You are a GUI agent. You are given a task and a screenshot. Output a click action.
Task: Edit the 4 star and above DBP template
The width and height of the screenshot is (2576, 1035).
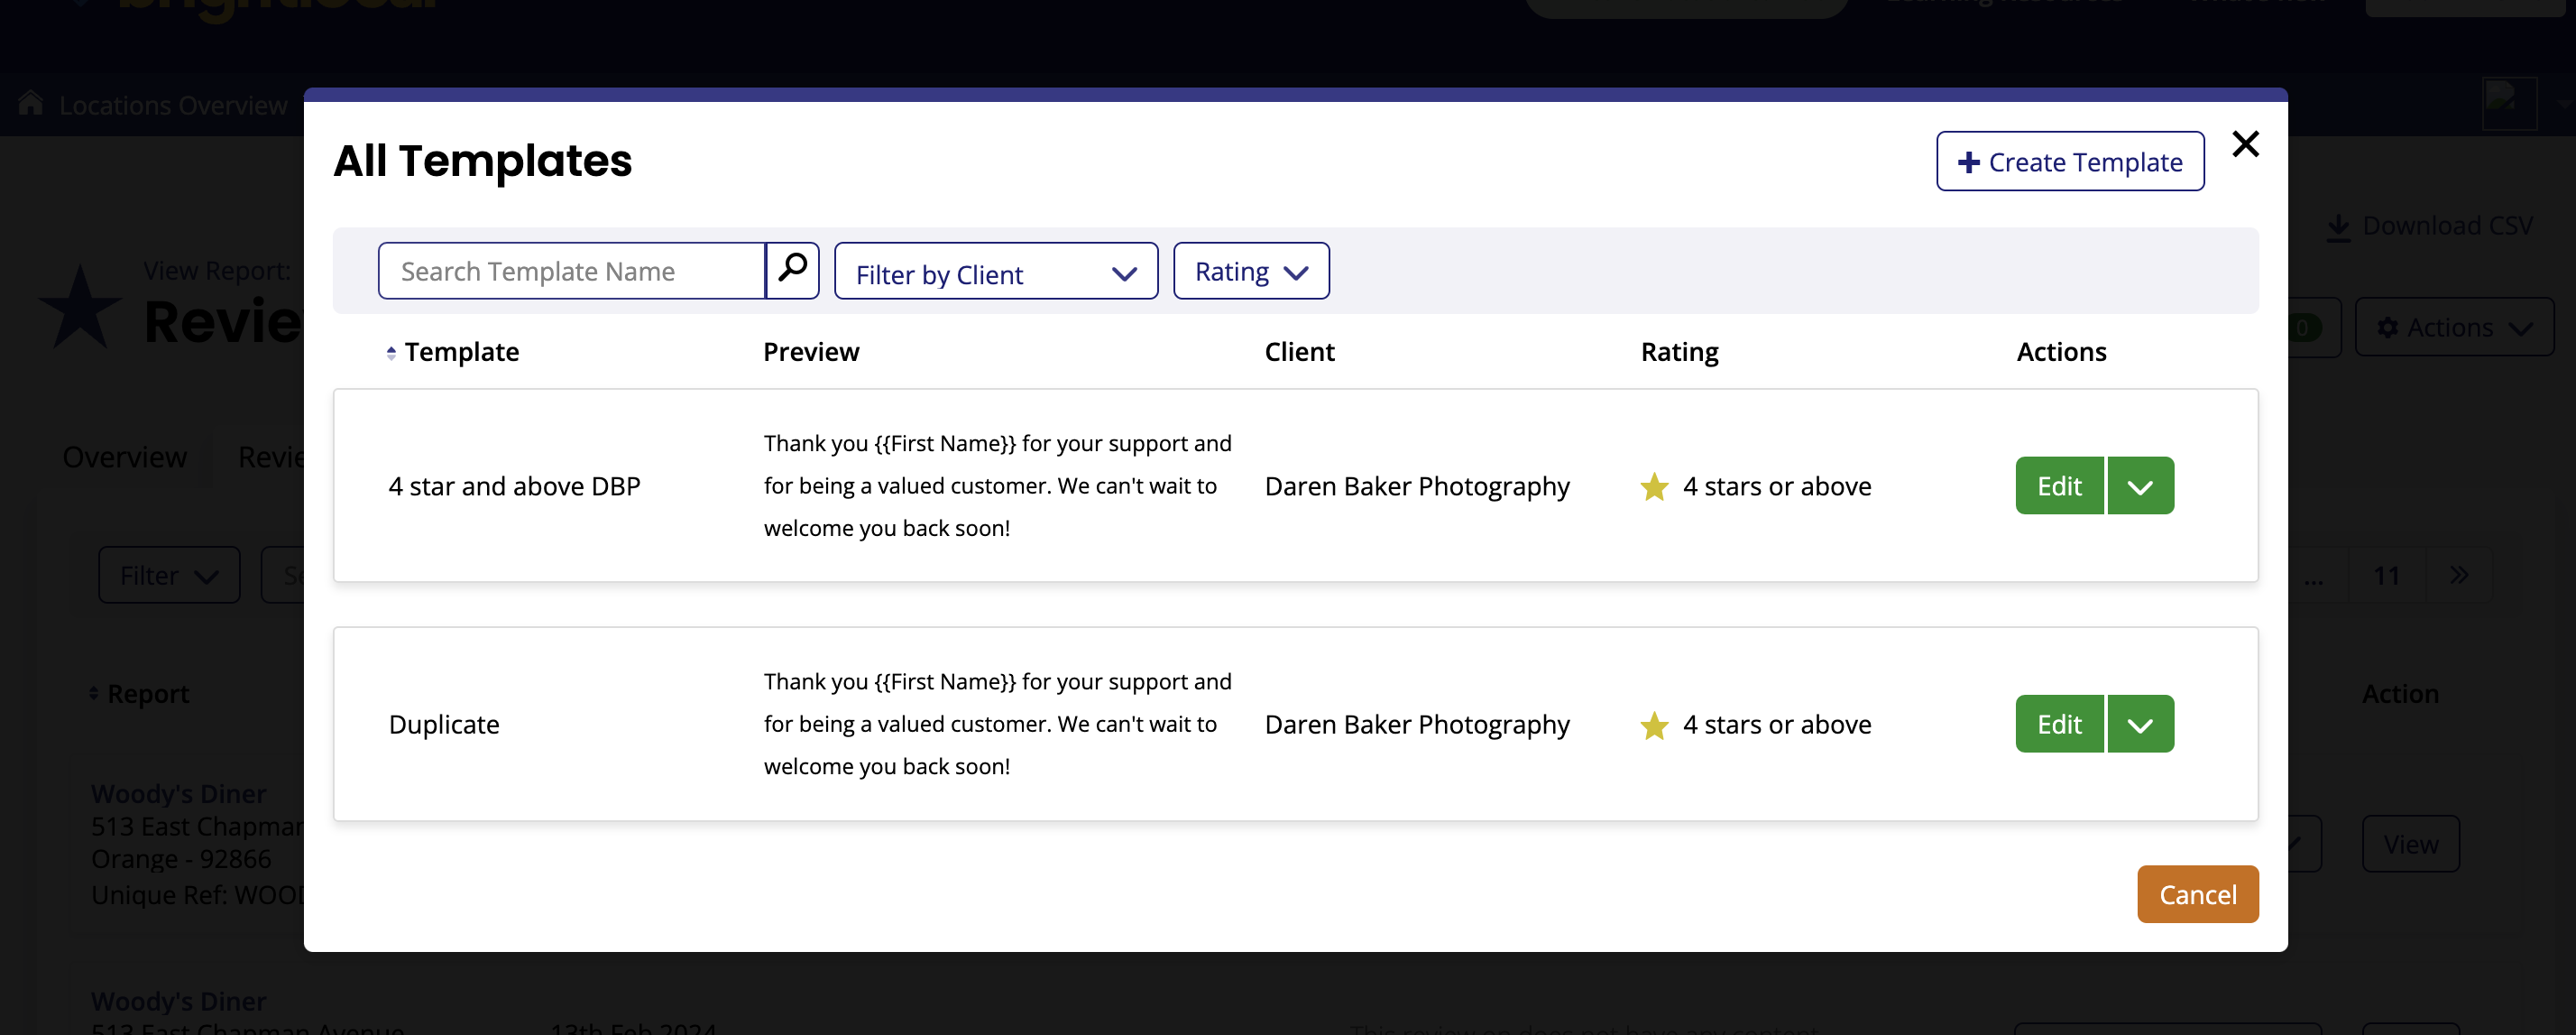[2059, 487]
